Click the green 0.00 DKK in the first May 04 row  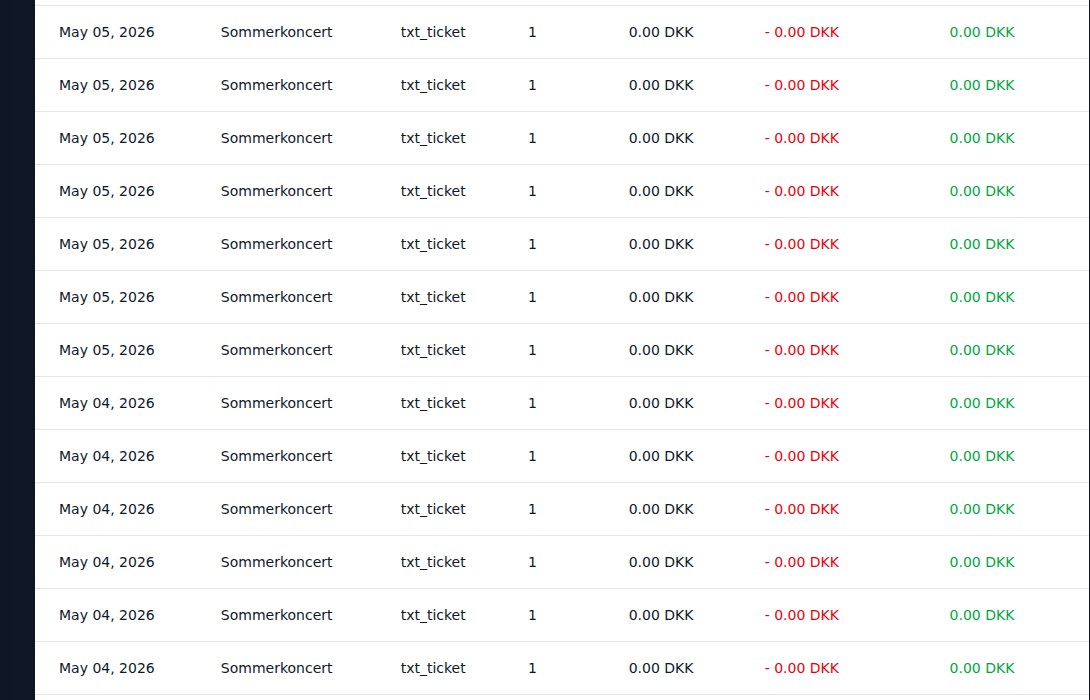(x=982, y=403)
